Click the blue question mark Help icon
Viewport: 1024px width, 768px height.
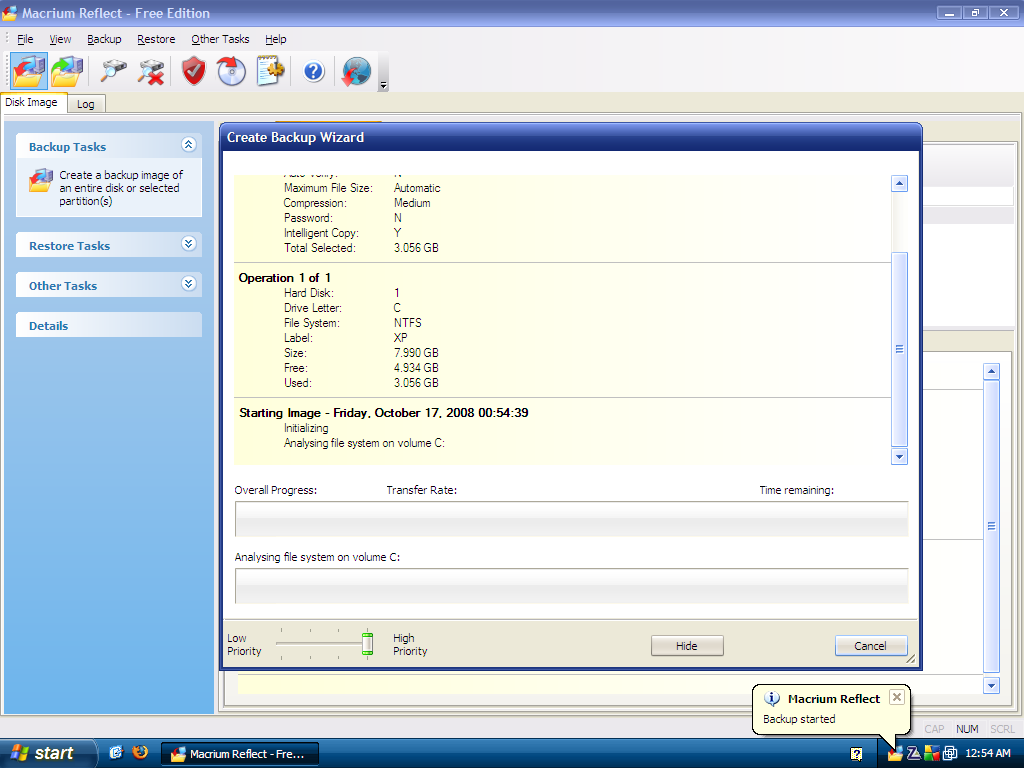313,71
